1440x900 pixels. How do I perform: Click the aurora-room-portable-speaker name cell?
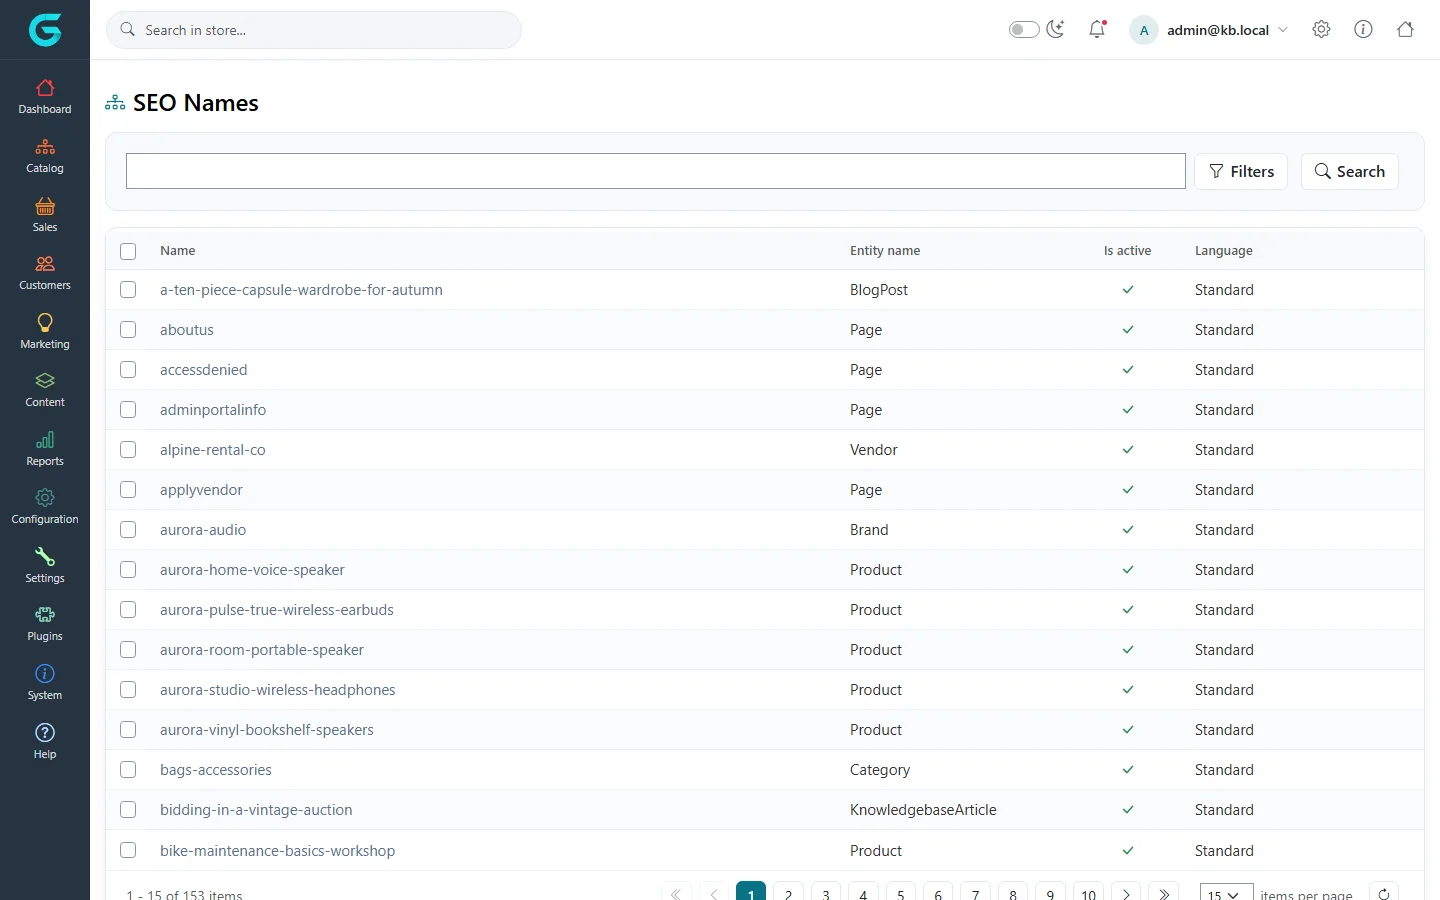[x=262, y=650]
